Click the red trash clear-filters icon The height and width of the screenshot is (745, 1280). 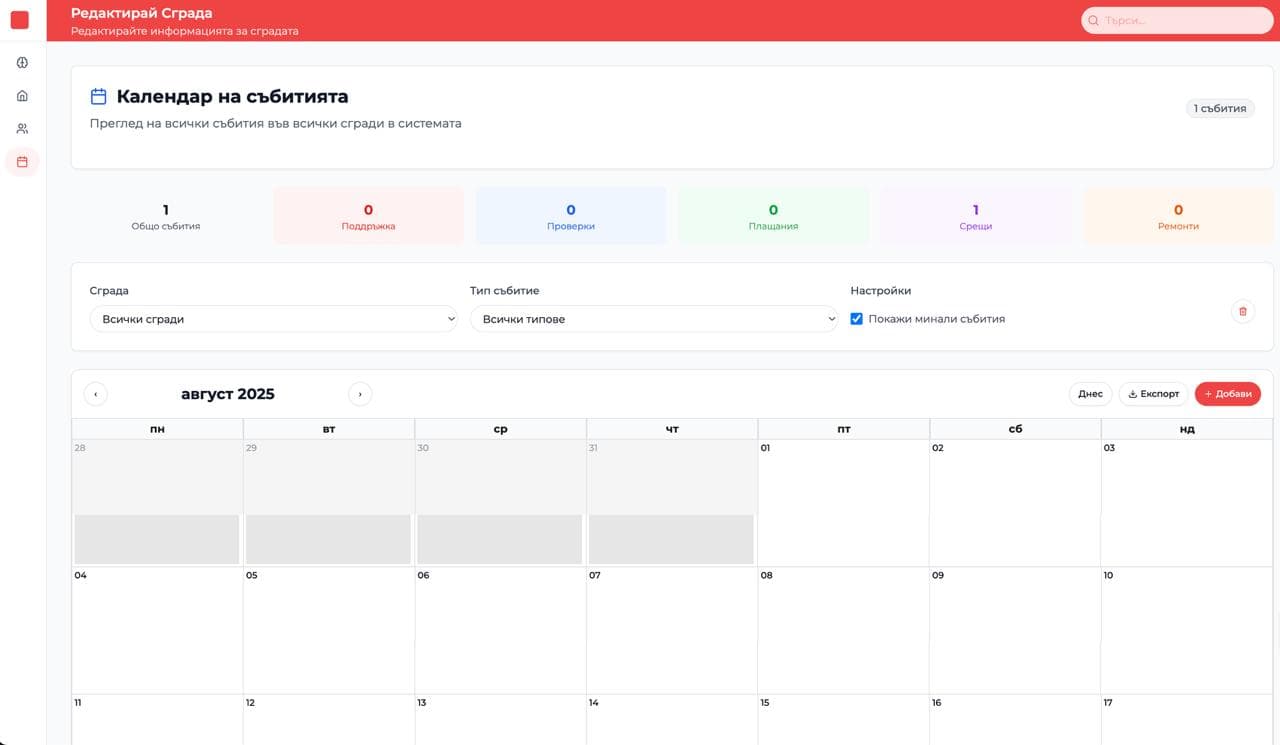point(1243,311)
